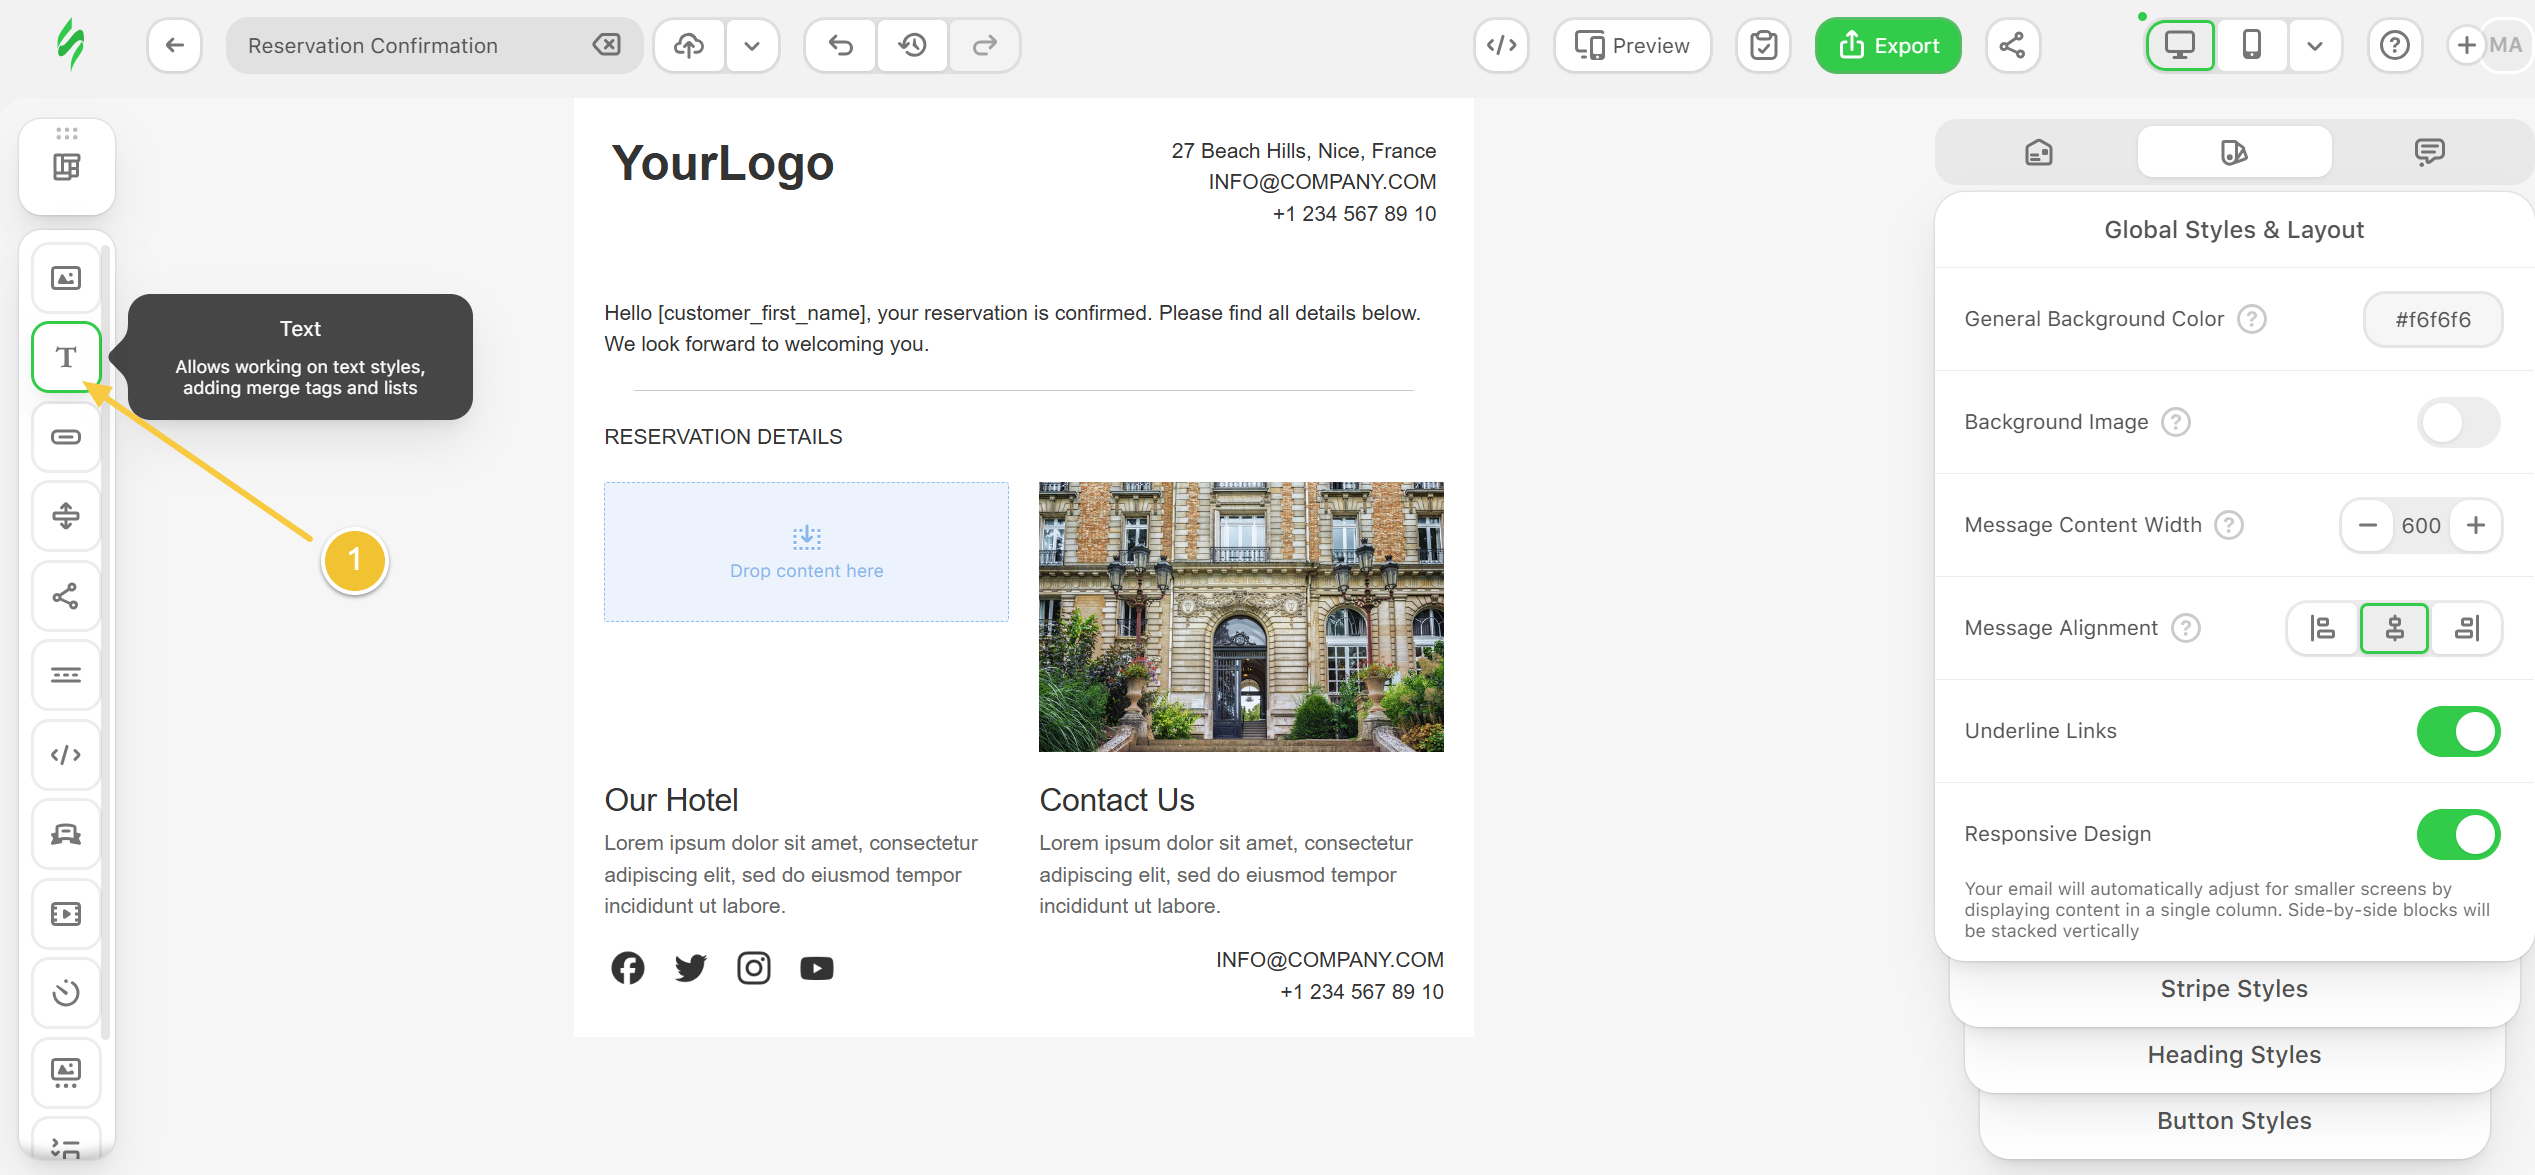Show help for General Background Color
This screenshot has width=2535, height=1175.
tap(2251, 320)
